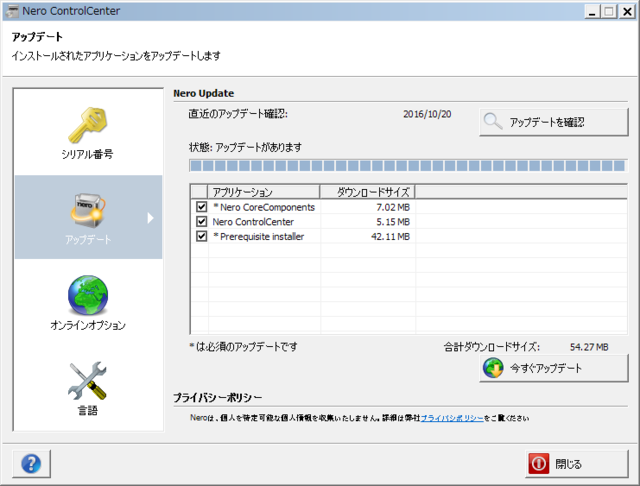Click the 2016/10/20 date value
The height and width of the screenshot is (486, 640).
point(427,114)
